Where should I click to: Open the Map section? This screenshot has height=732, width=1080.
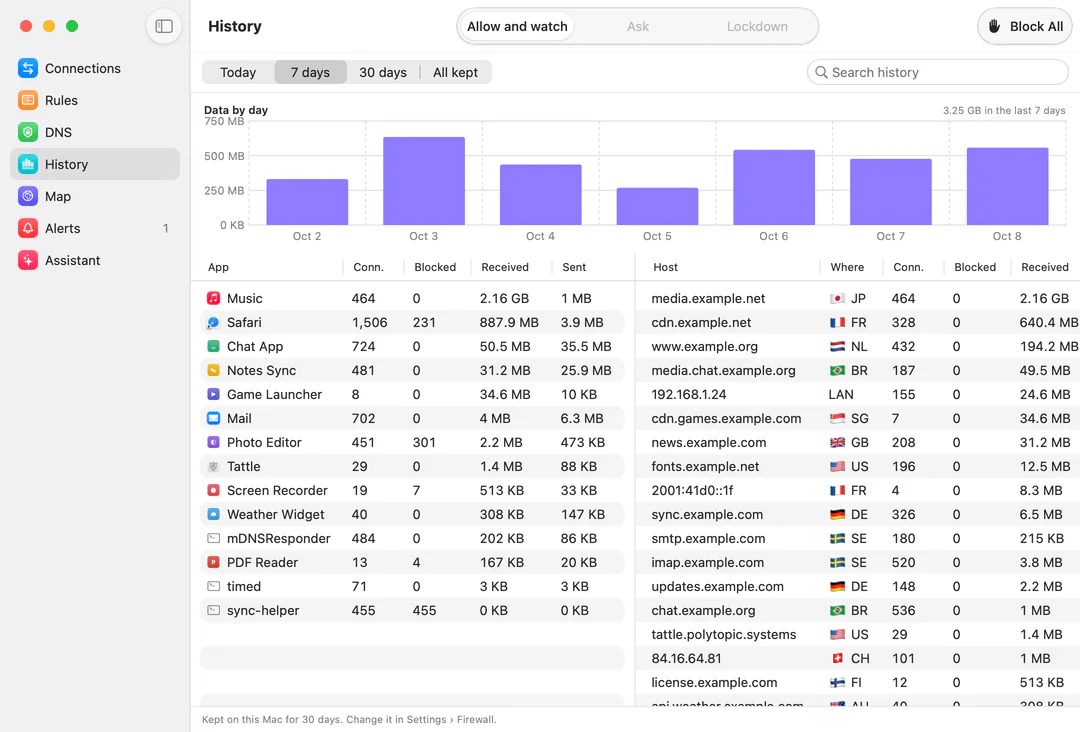tap(95, 196)
